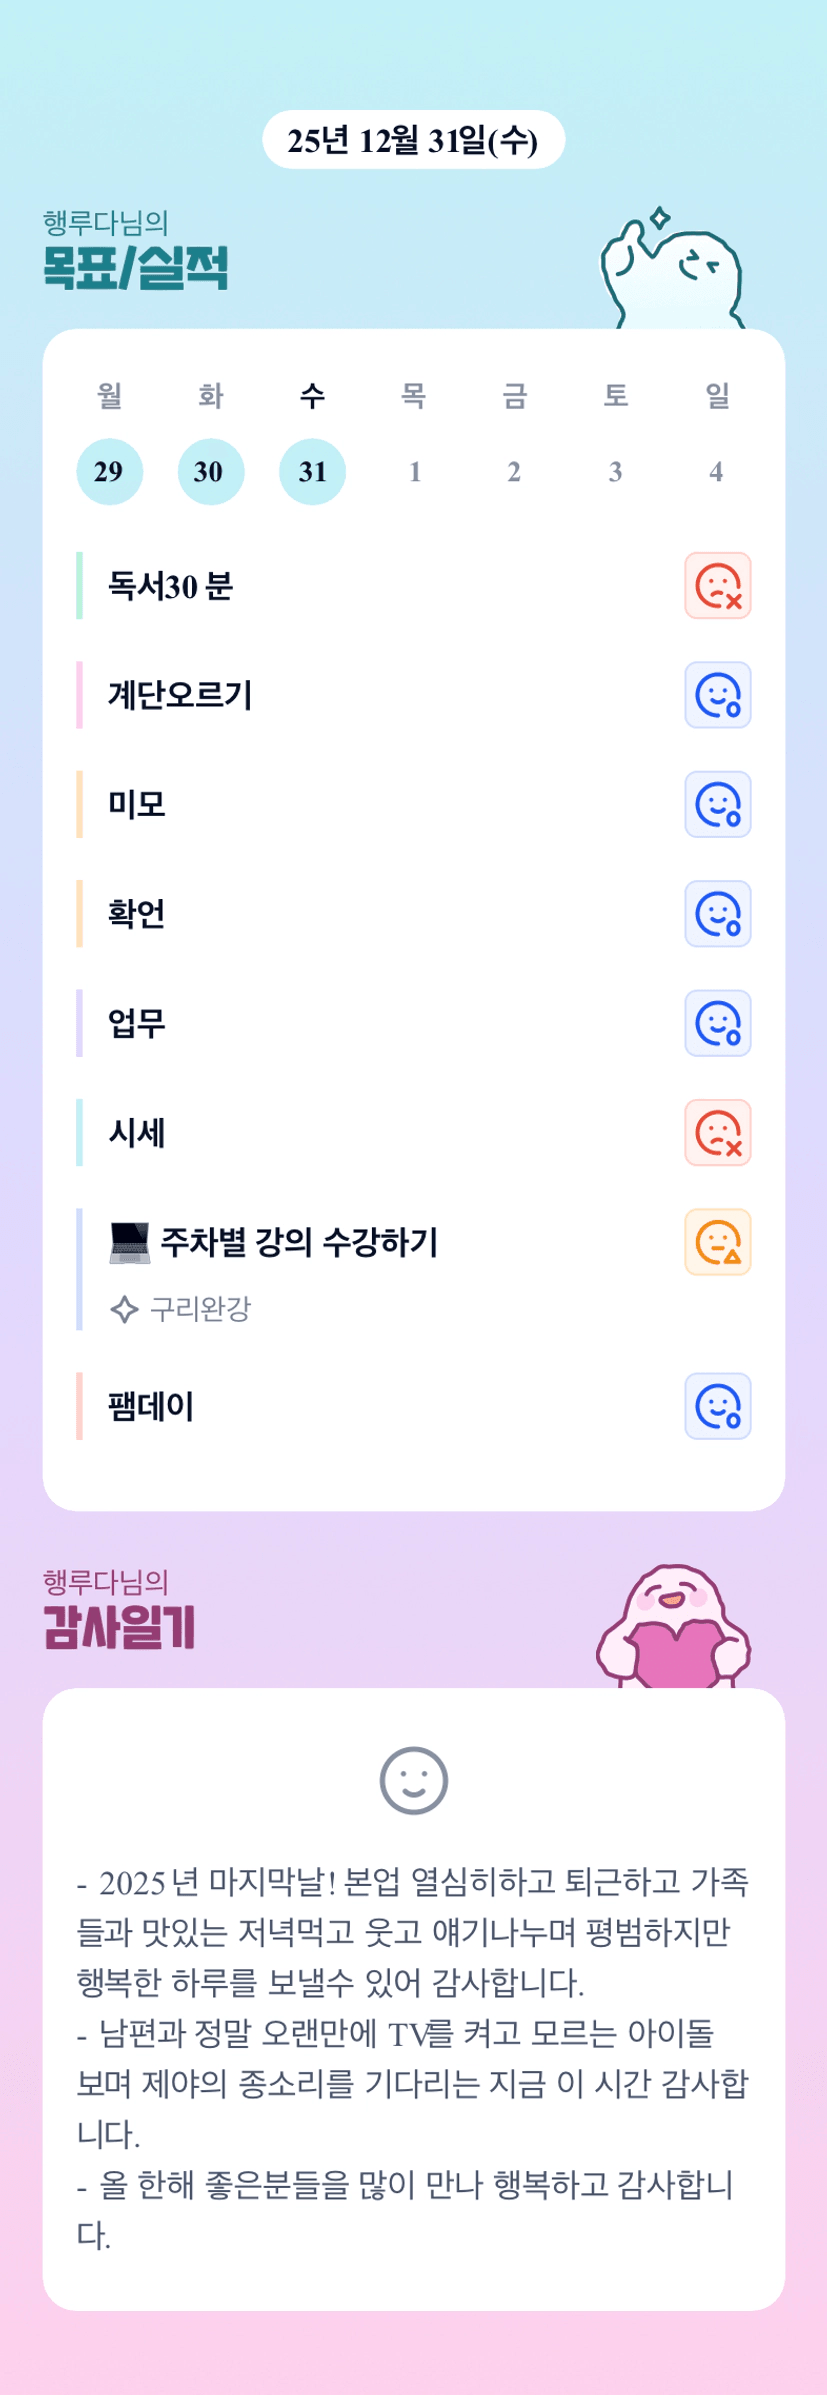Click the 25년 12월 31일(수) date pill
The width and height of the screenshot is (827, 2395).
pos(413,140)
